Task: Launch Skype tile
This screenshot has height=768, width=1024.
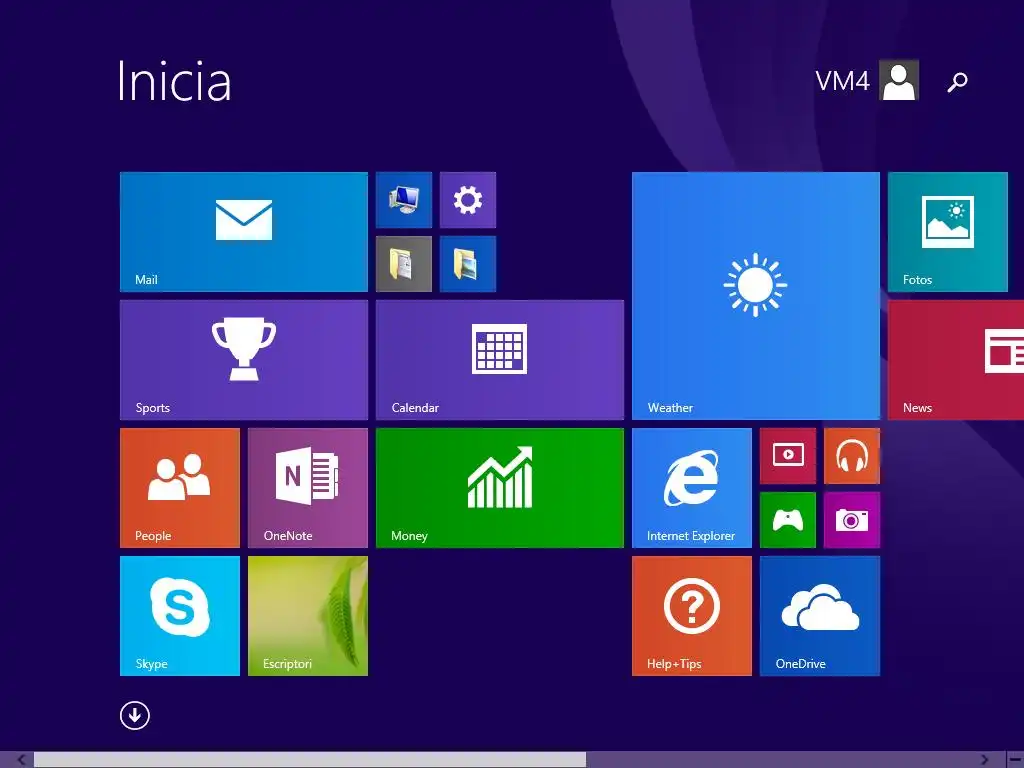Action: point(180,616)
